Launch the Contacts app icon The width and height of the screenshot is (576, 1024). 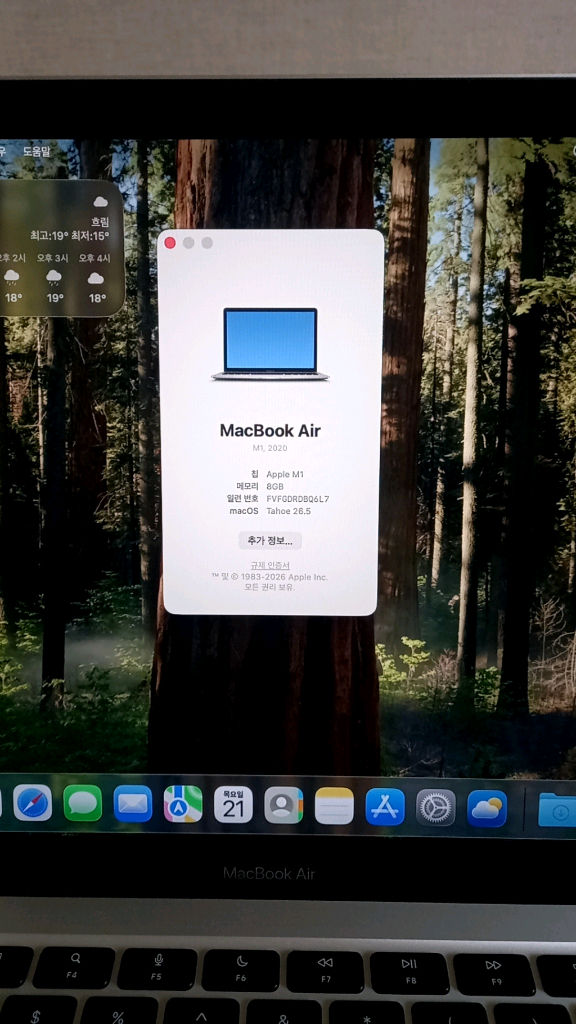[x=283, y=805]
